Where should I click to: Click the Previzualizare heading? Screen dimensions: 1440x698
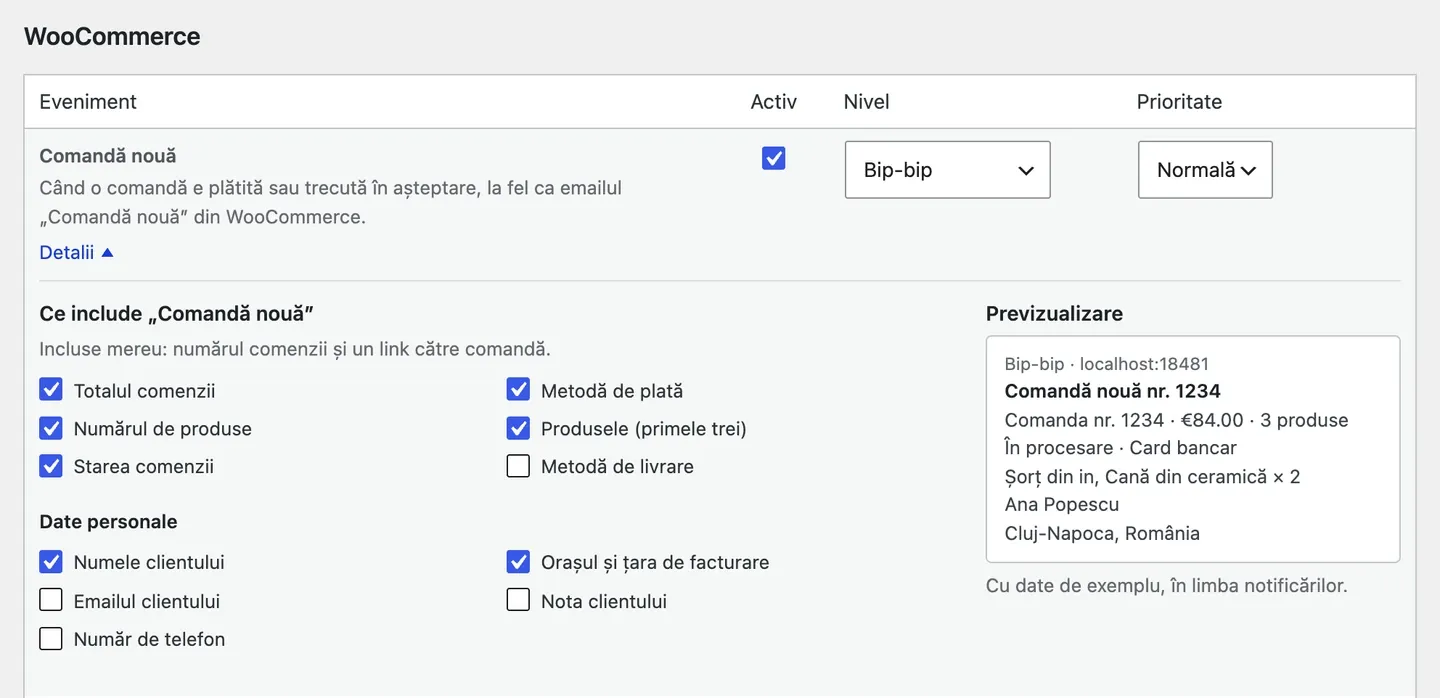pos(1054,314)
